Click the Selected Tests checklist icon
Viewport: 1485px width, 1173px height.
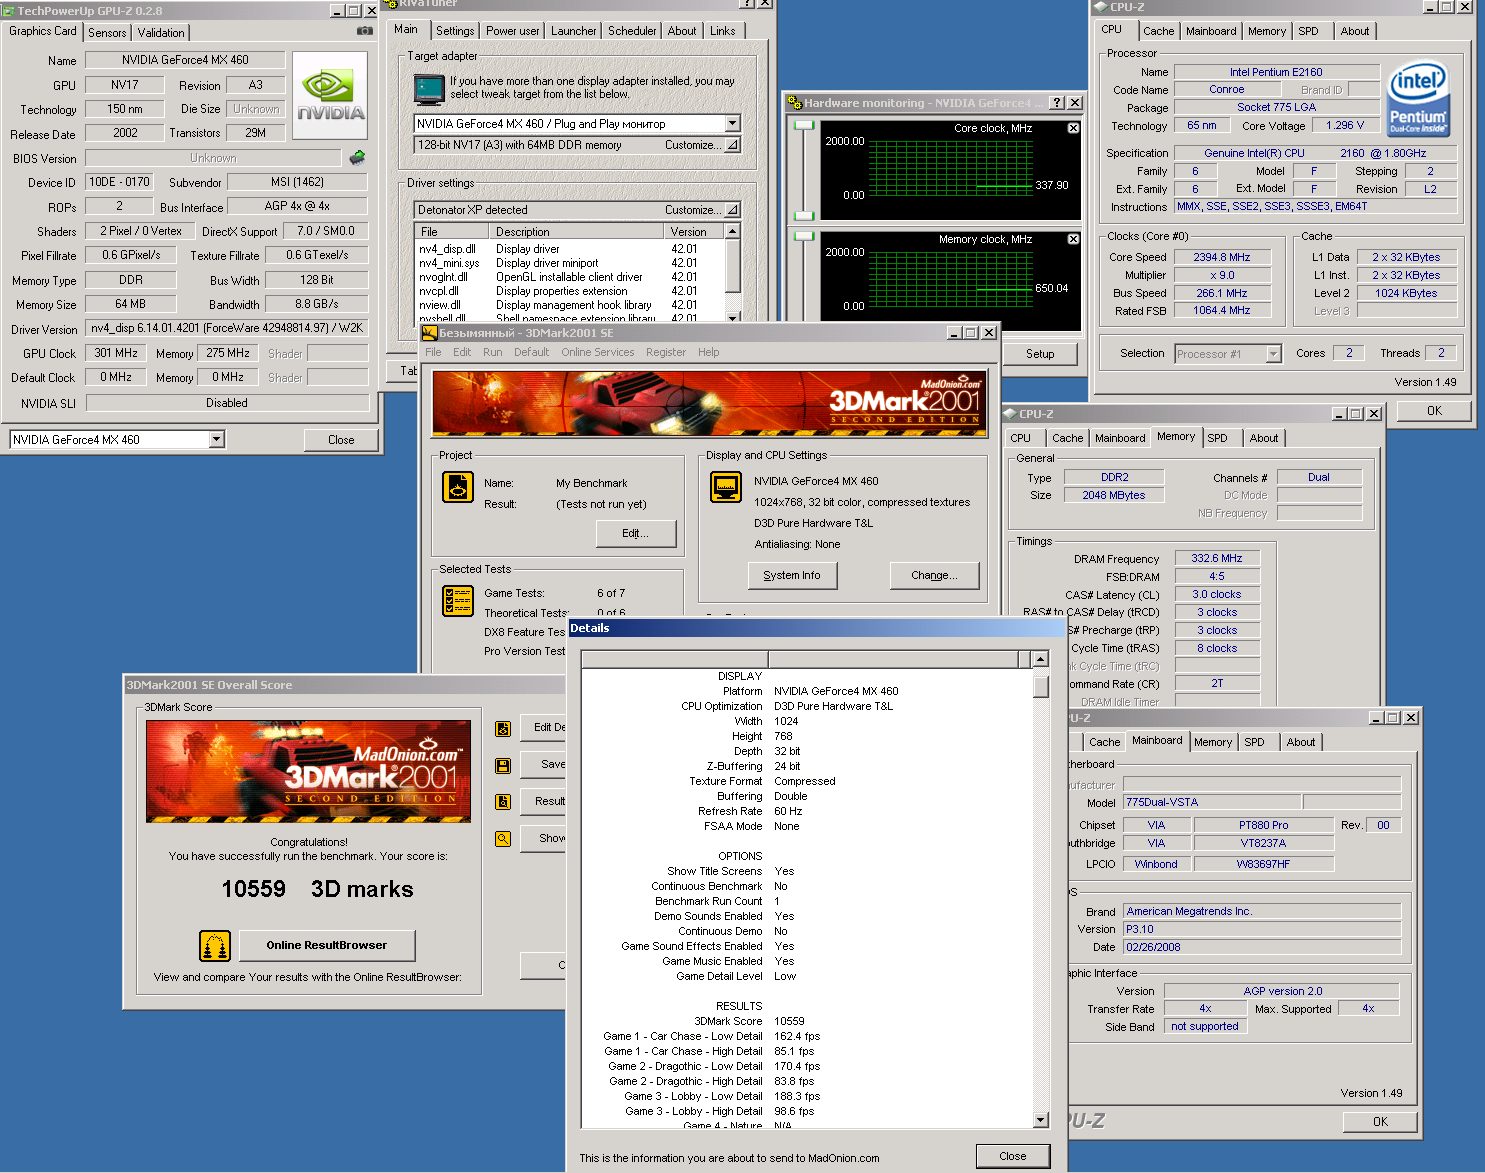(458, 600)
